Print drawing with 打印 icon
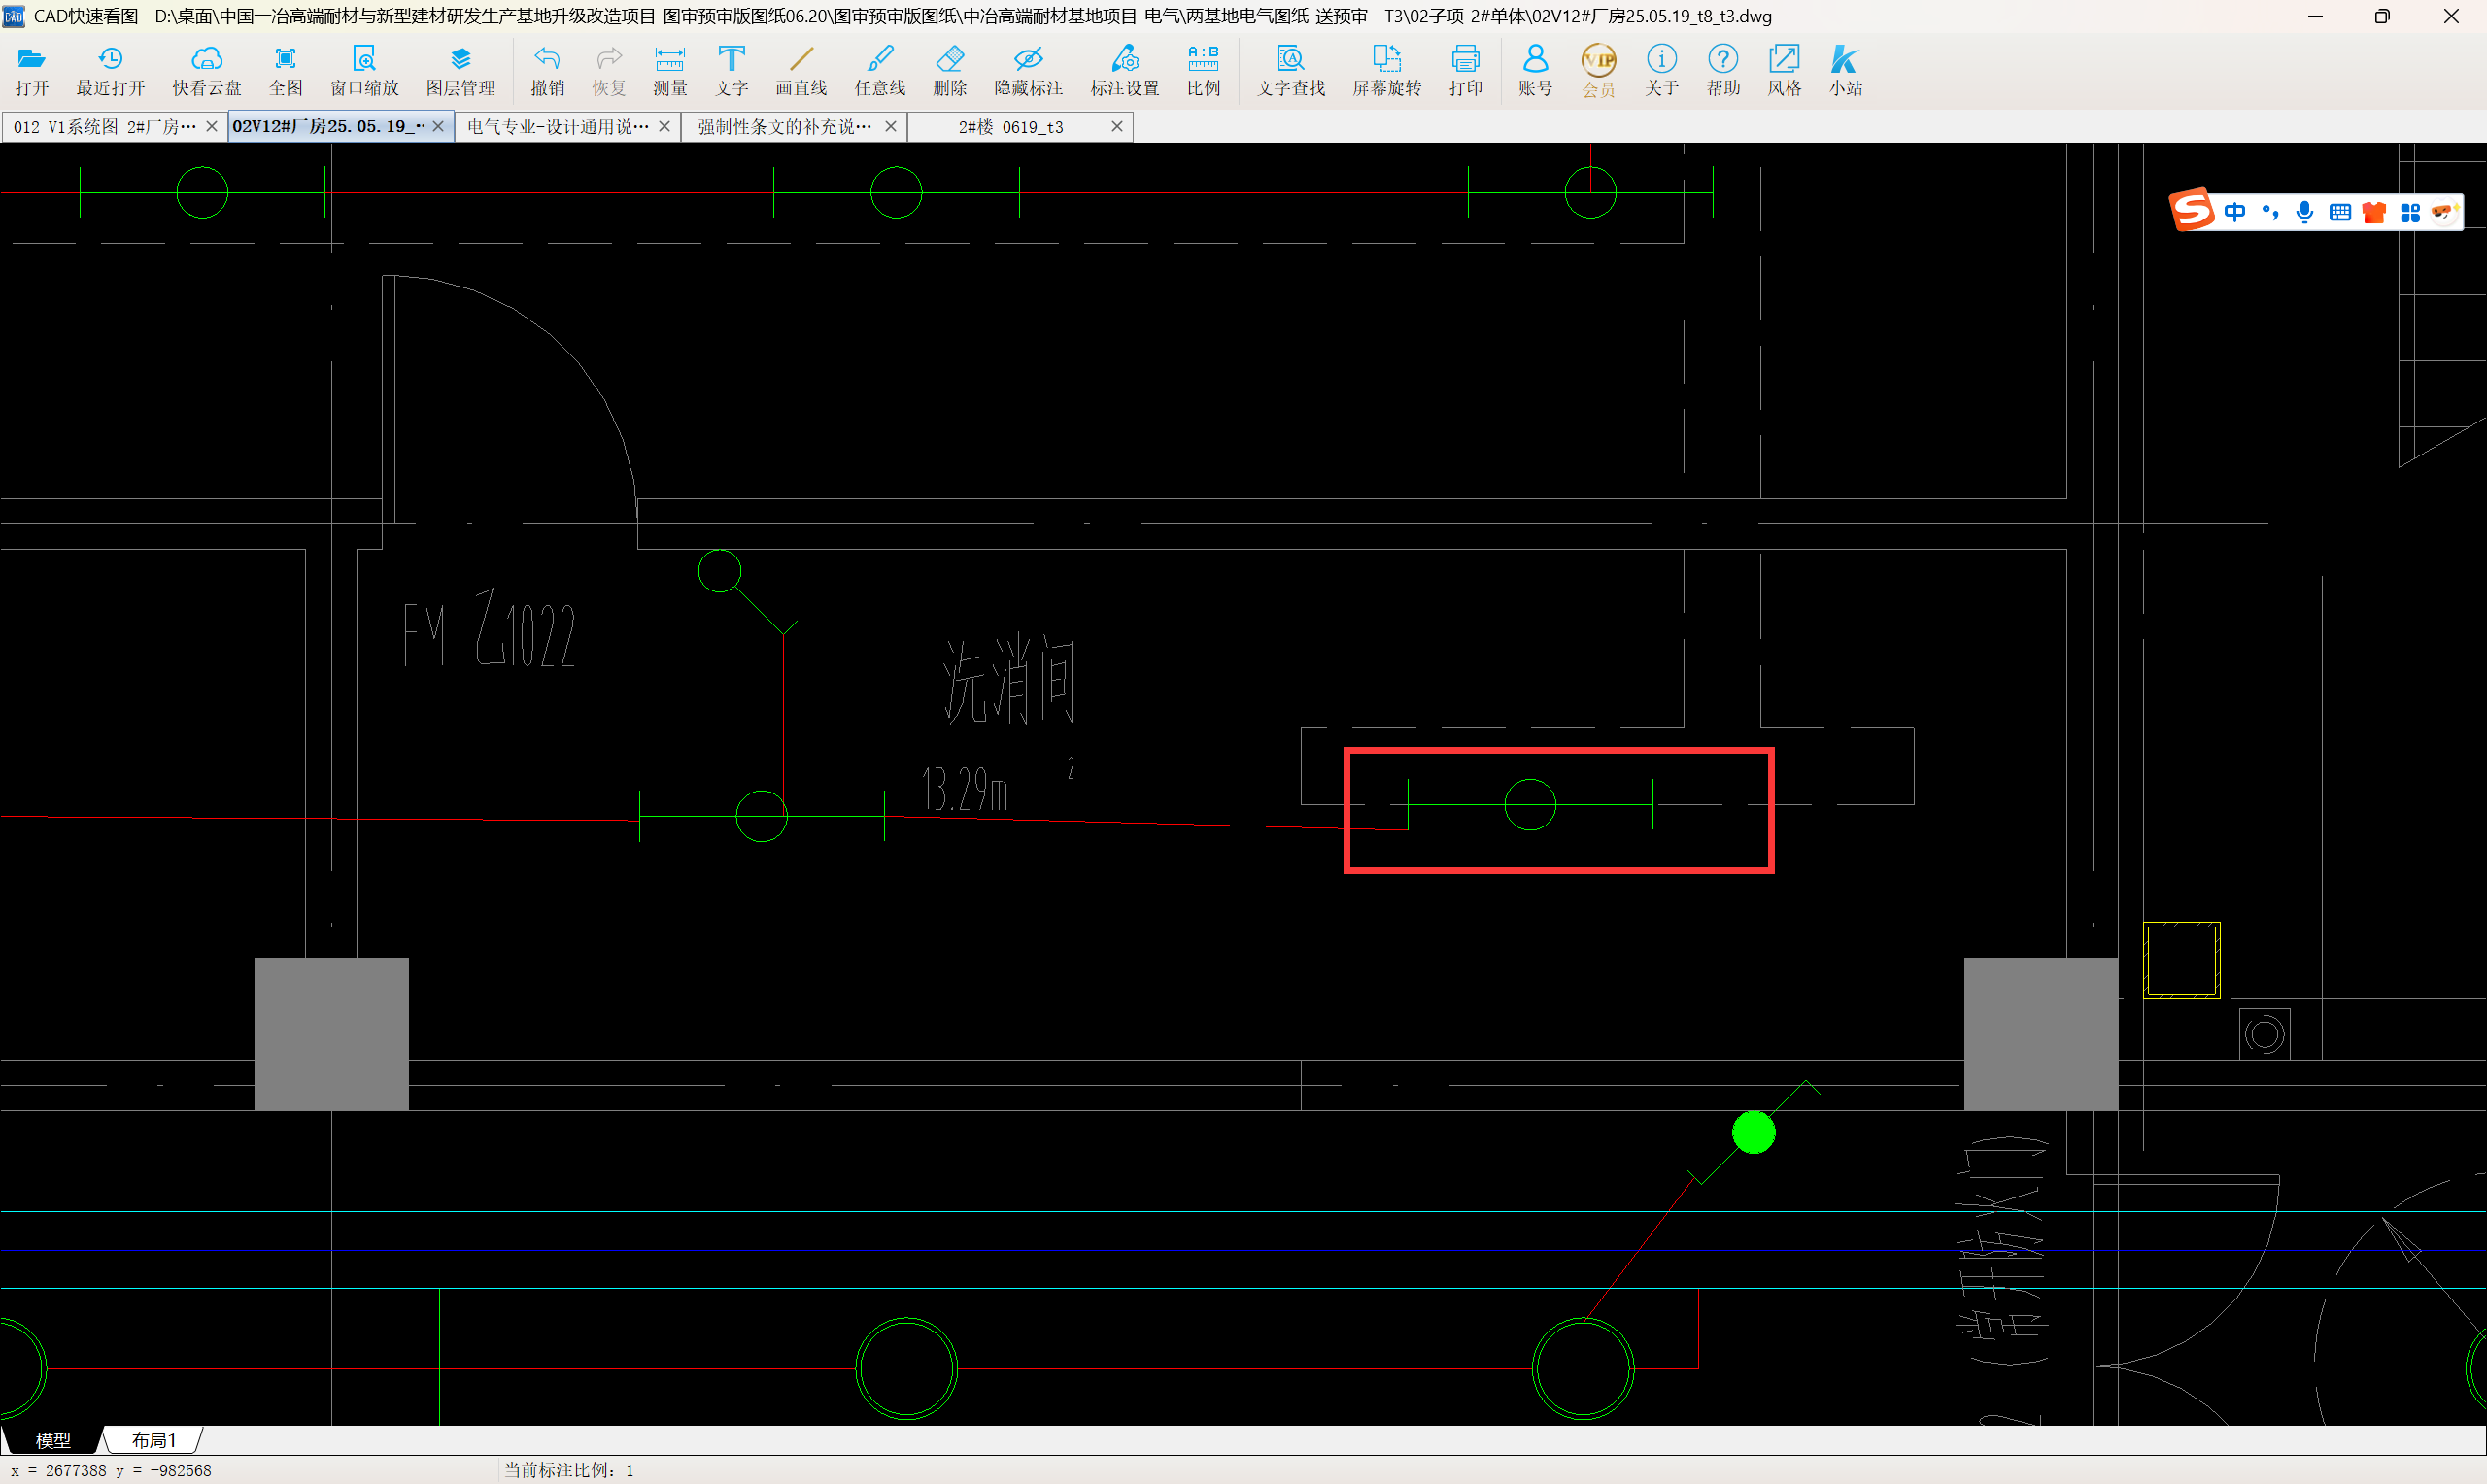This screenshot has width=2487, height=1484. tap(1465, 71)
